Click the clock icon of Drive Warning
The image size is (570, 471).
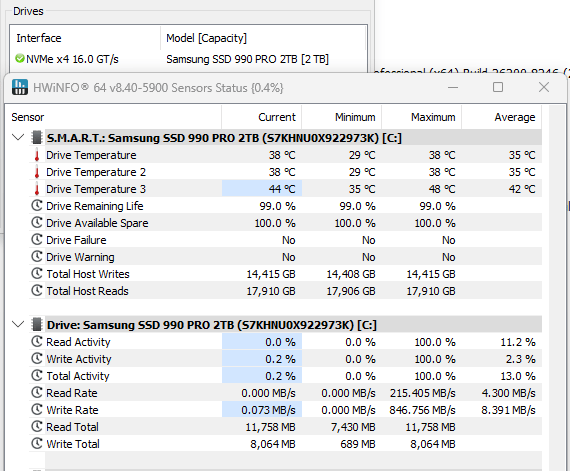[37, 256]
